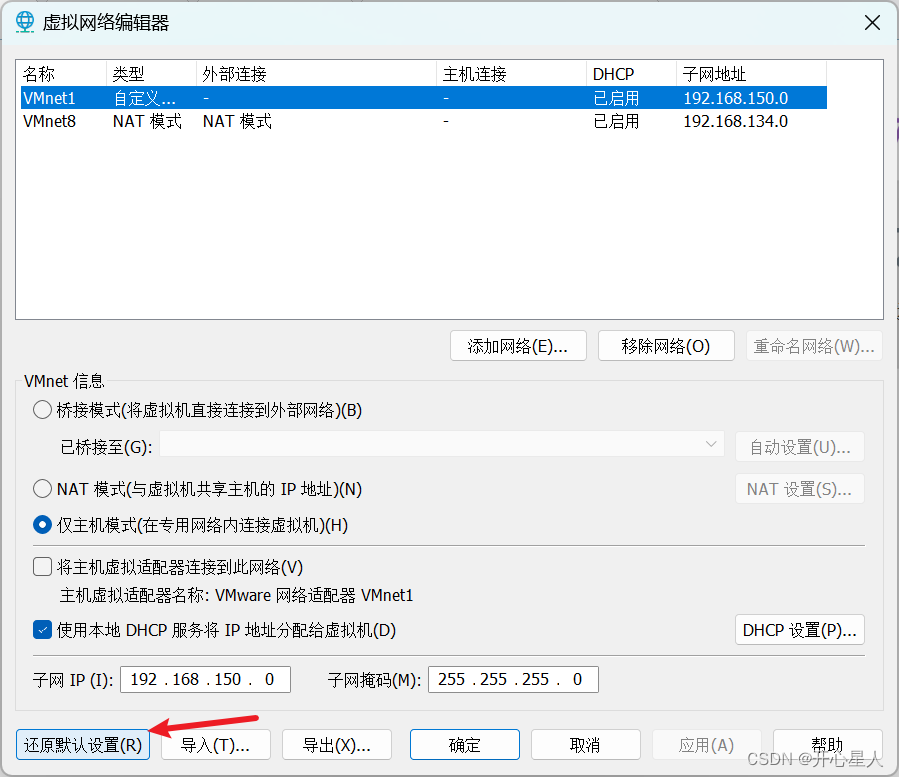This screenshot has height=777, width=899.
Task: Open the 已桥接至 dropdown
Action: pyautogui.click(x=441, y=444)
